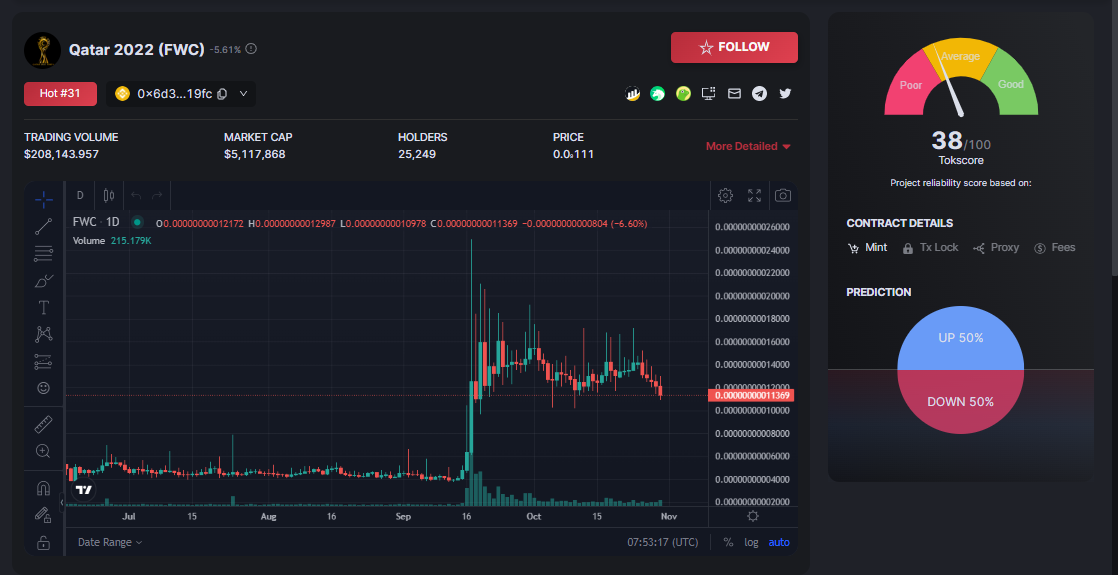Click the Tokscore gauge needle
The height and width of the screenshot is (575, 1118).
(950, 83)
